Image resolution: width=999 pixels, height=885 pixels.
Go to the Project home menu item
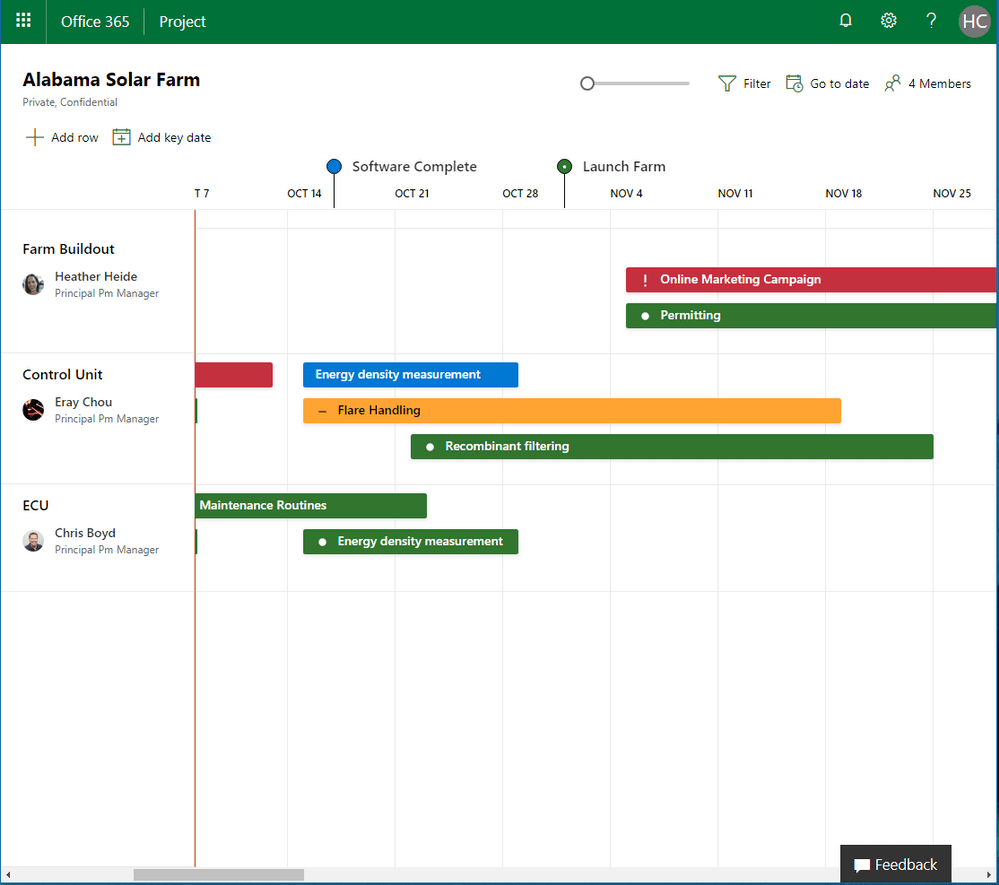coord(182,21)
